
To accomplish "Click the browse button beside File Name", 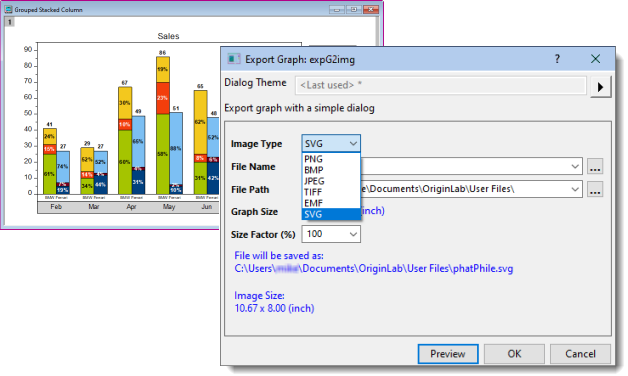I will 595,166.
